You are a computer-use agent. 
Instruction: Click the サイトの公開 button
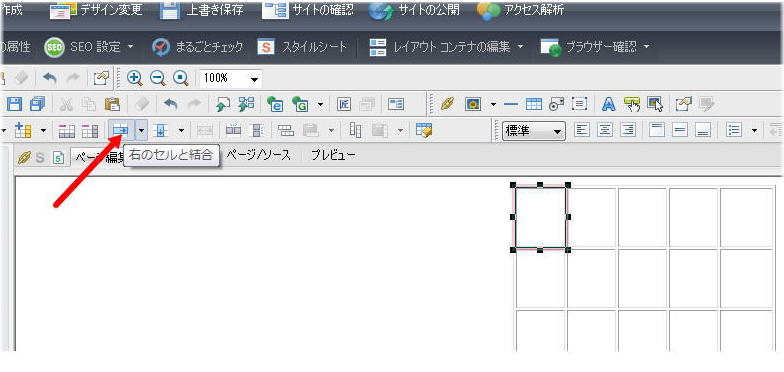point(414,10)
